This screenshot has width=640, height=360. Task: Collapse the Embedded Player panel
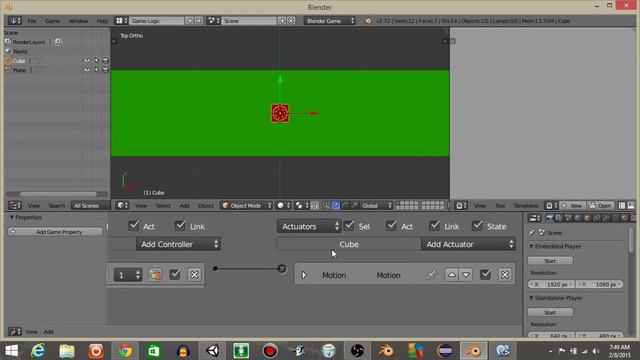pos(531,246)
